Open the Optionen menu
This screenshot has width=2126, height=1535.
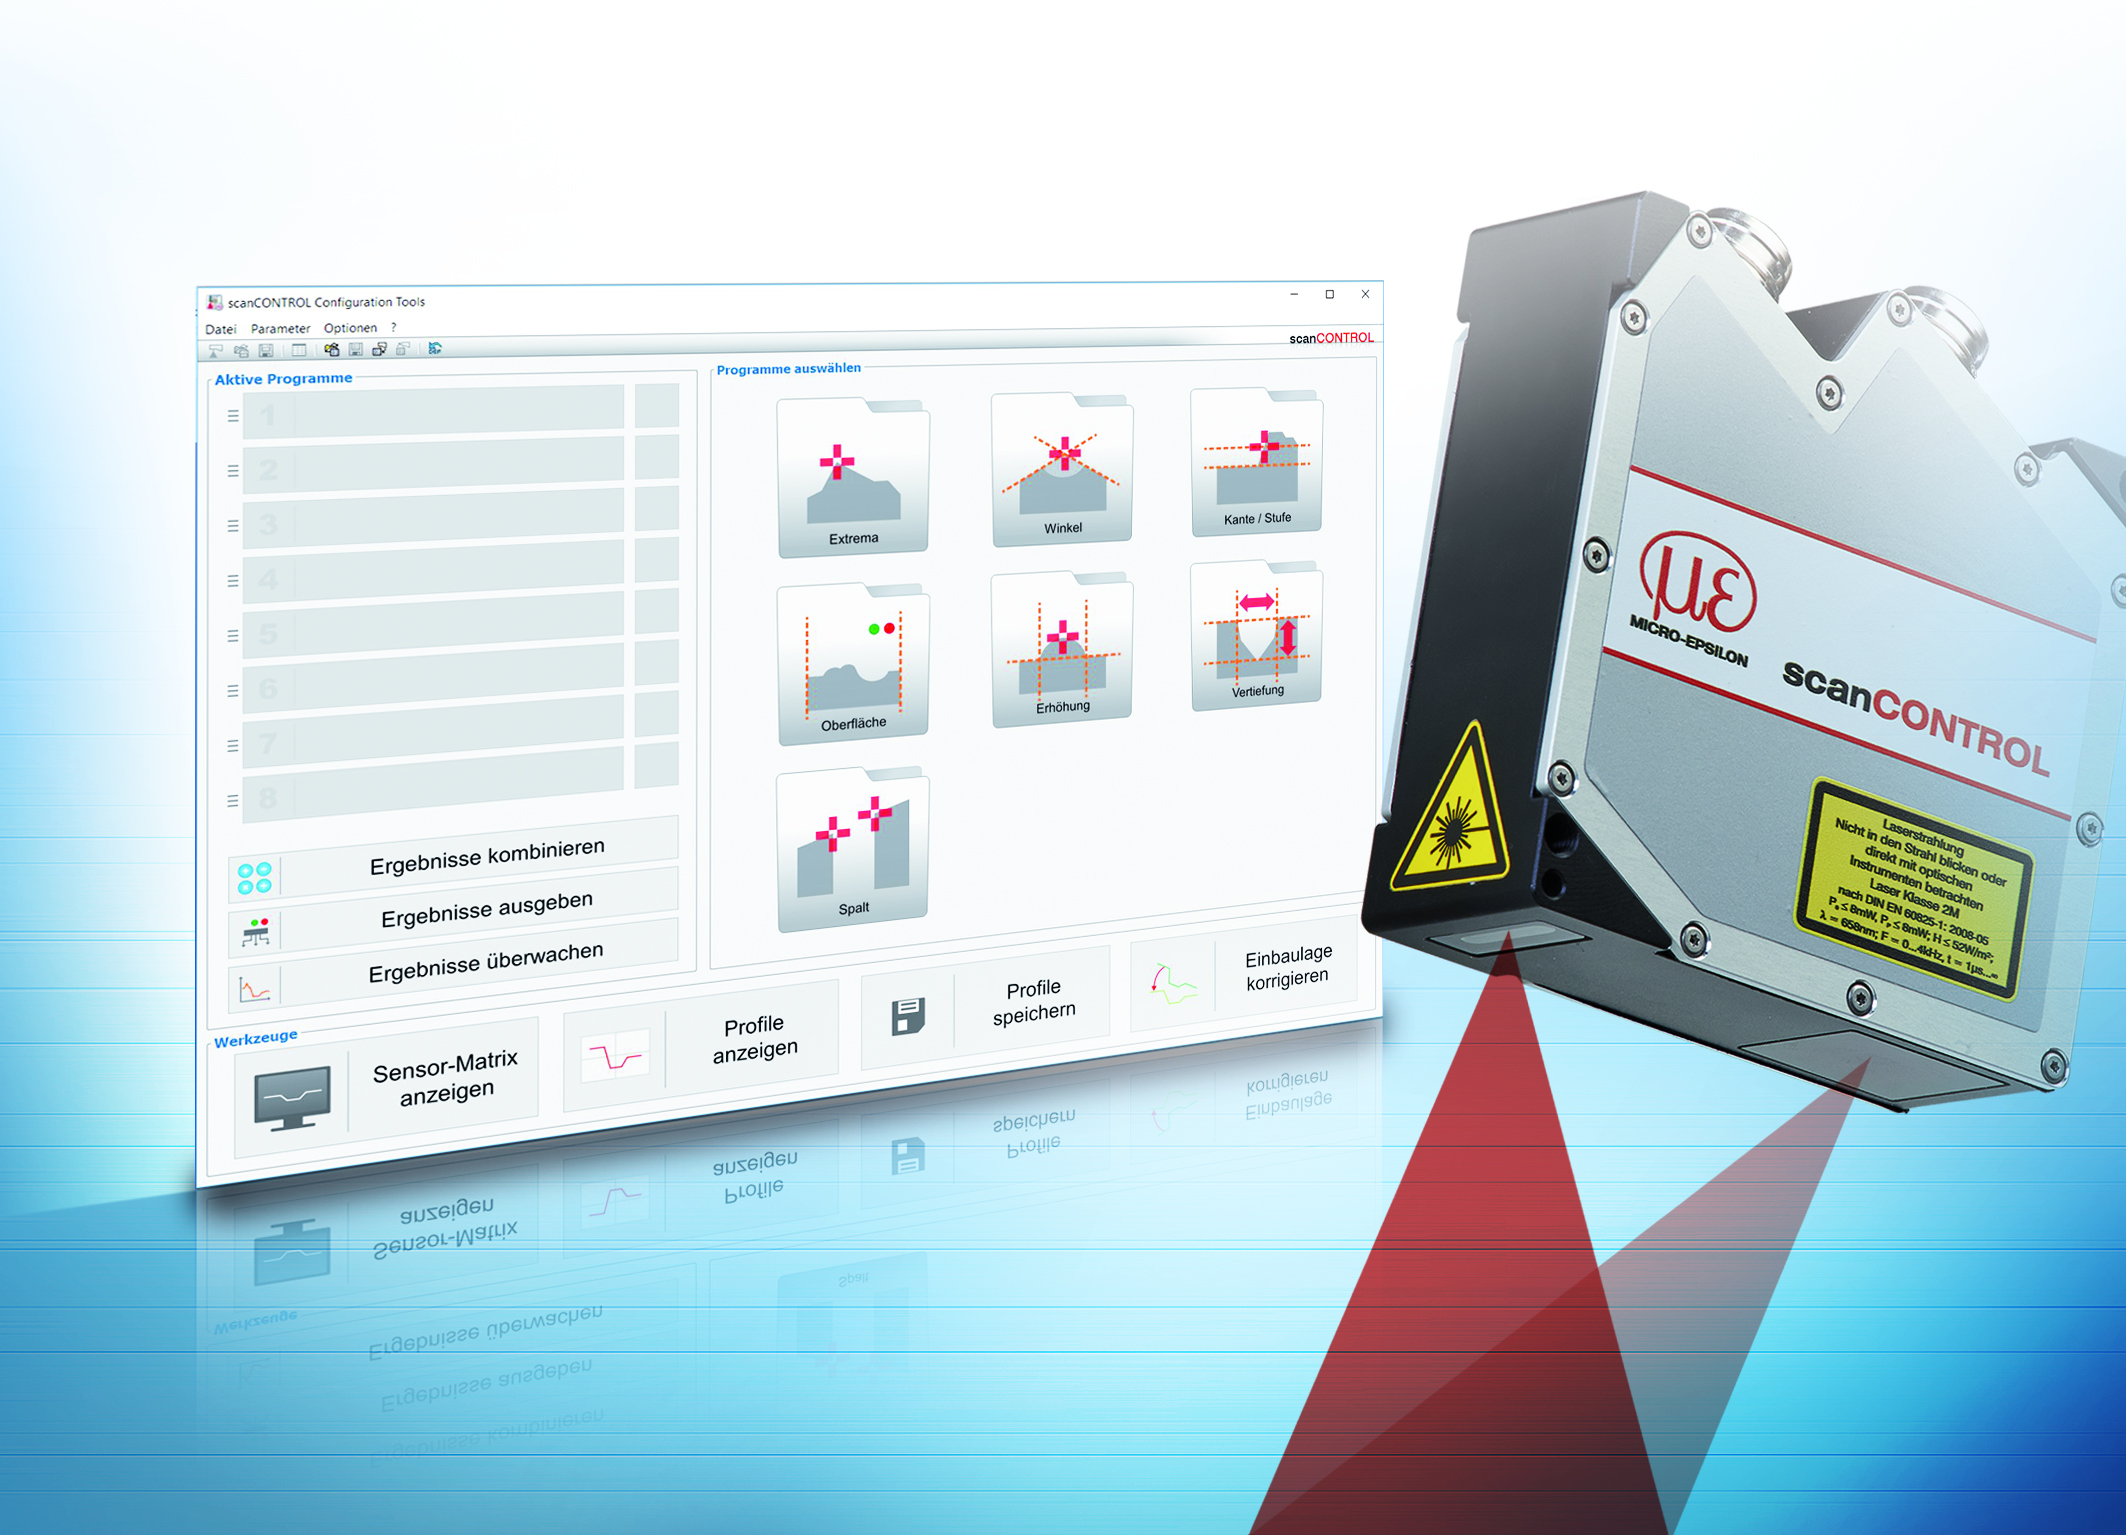[x=351, y=327]
